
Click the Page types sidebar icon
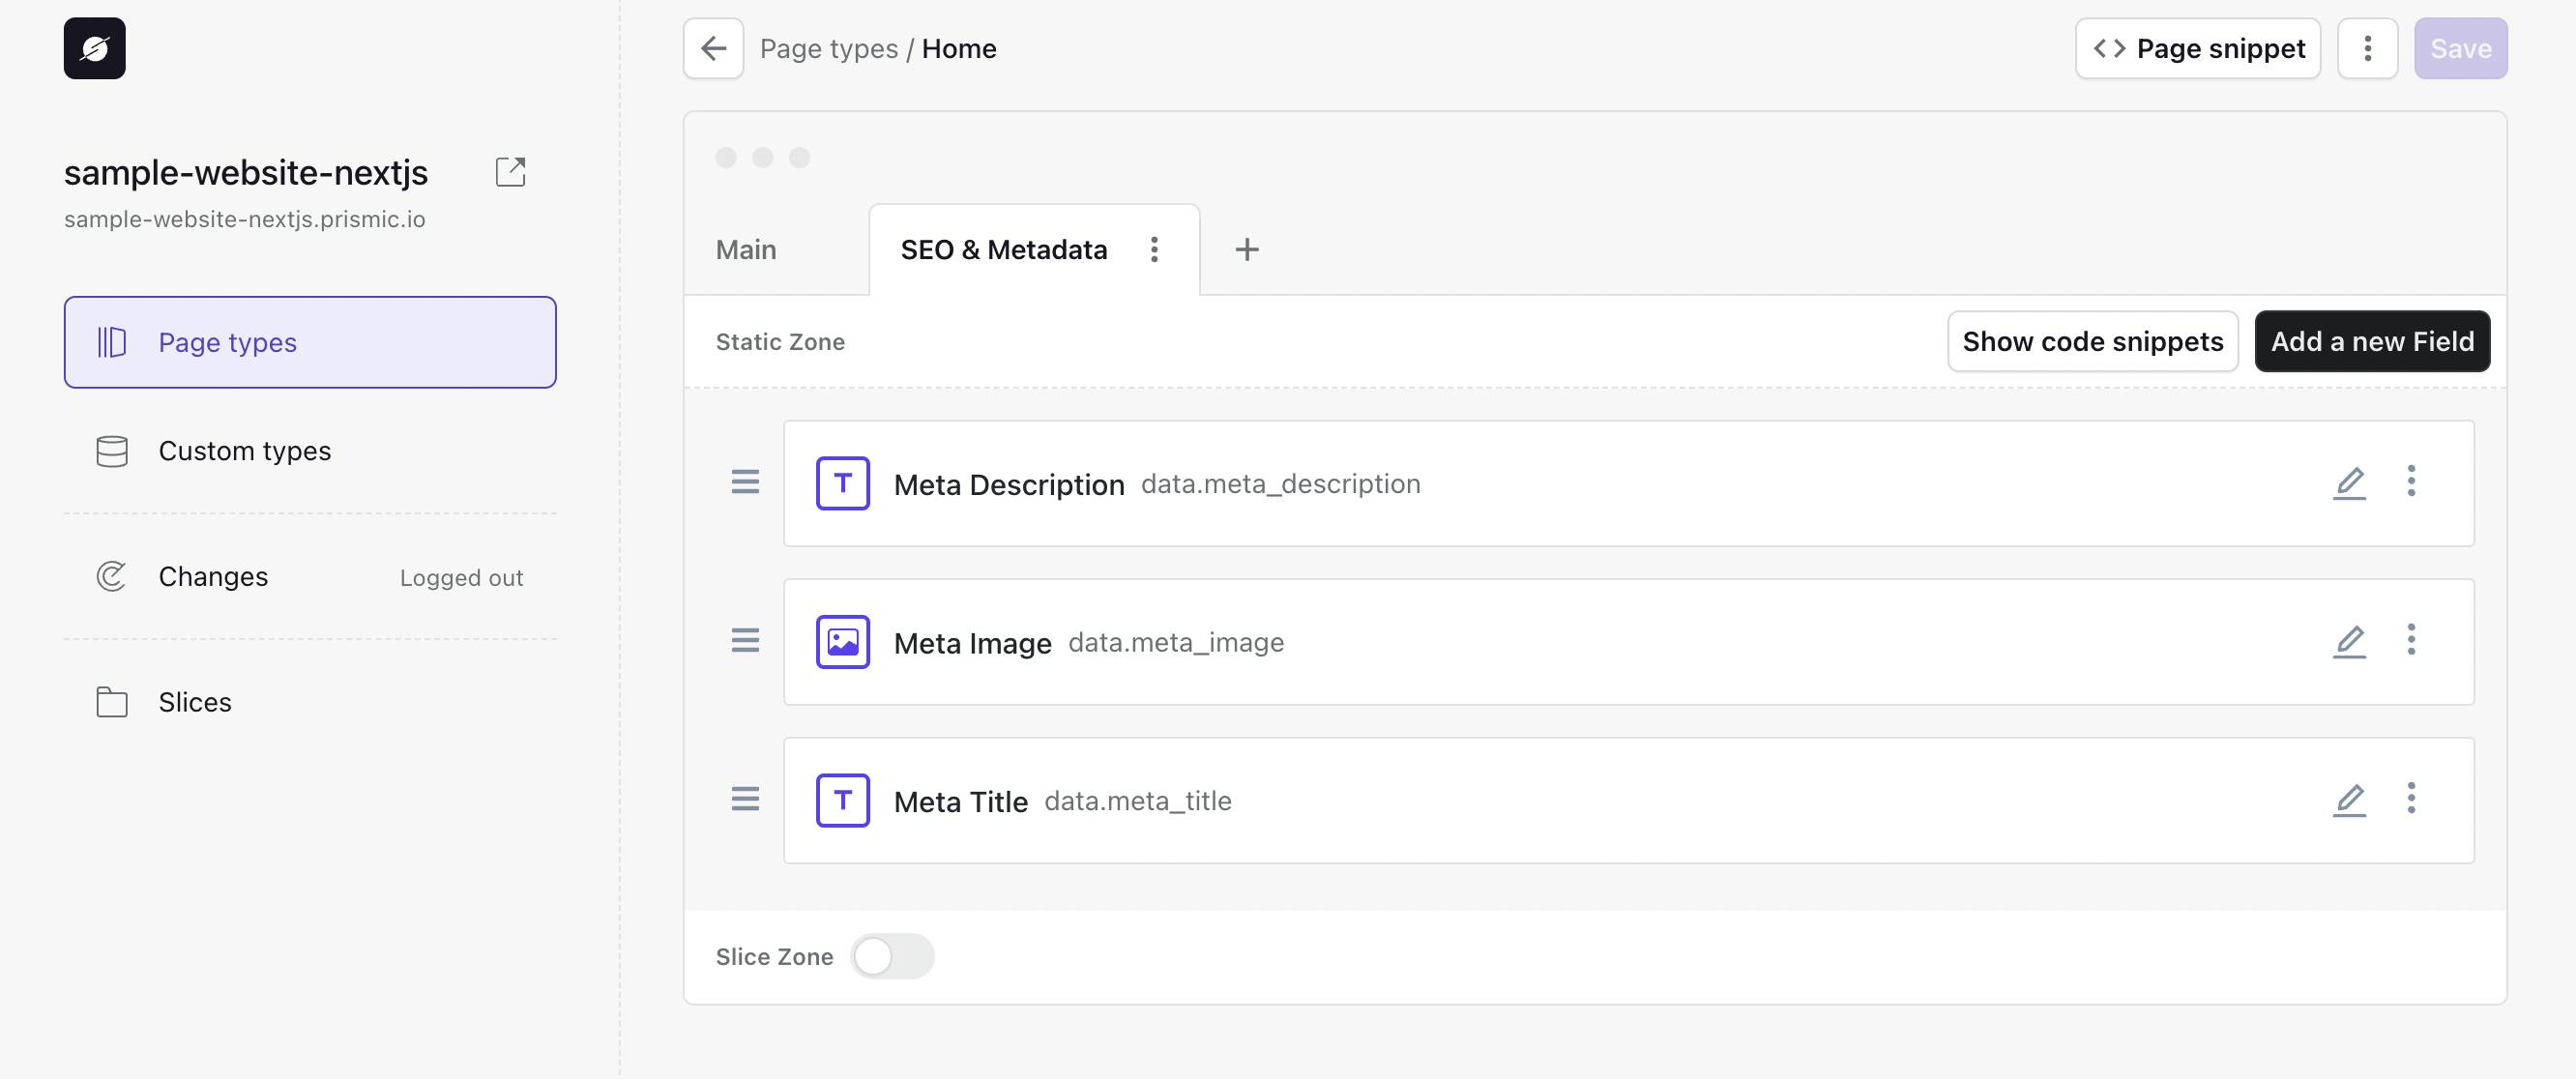click(112, 341)
